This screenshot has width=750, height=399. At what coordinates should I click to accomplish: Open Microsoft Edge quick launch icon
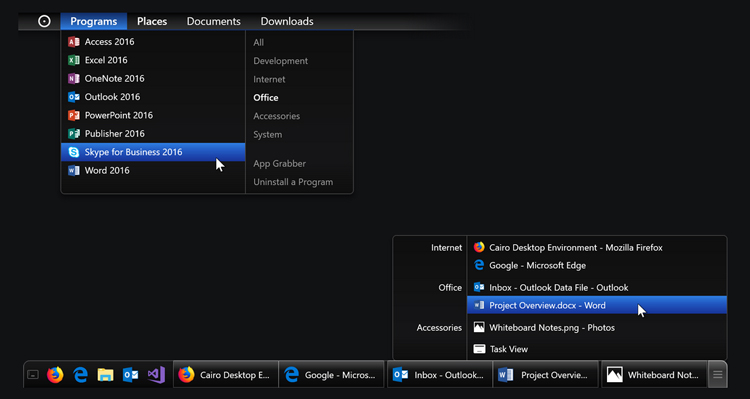click(x=80, y=375)
